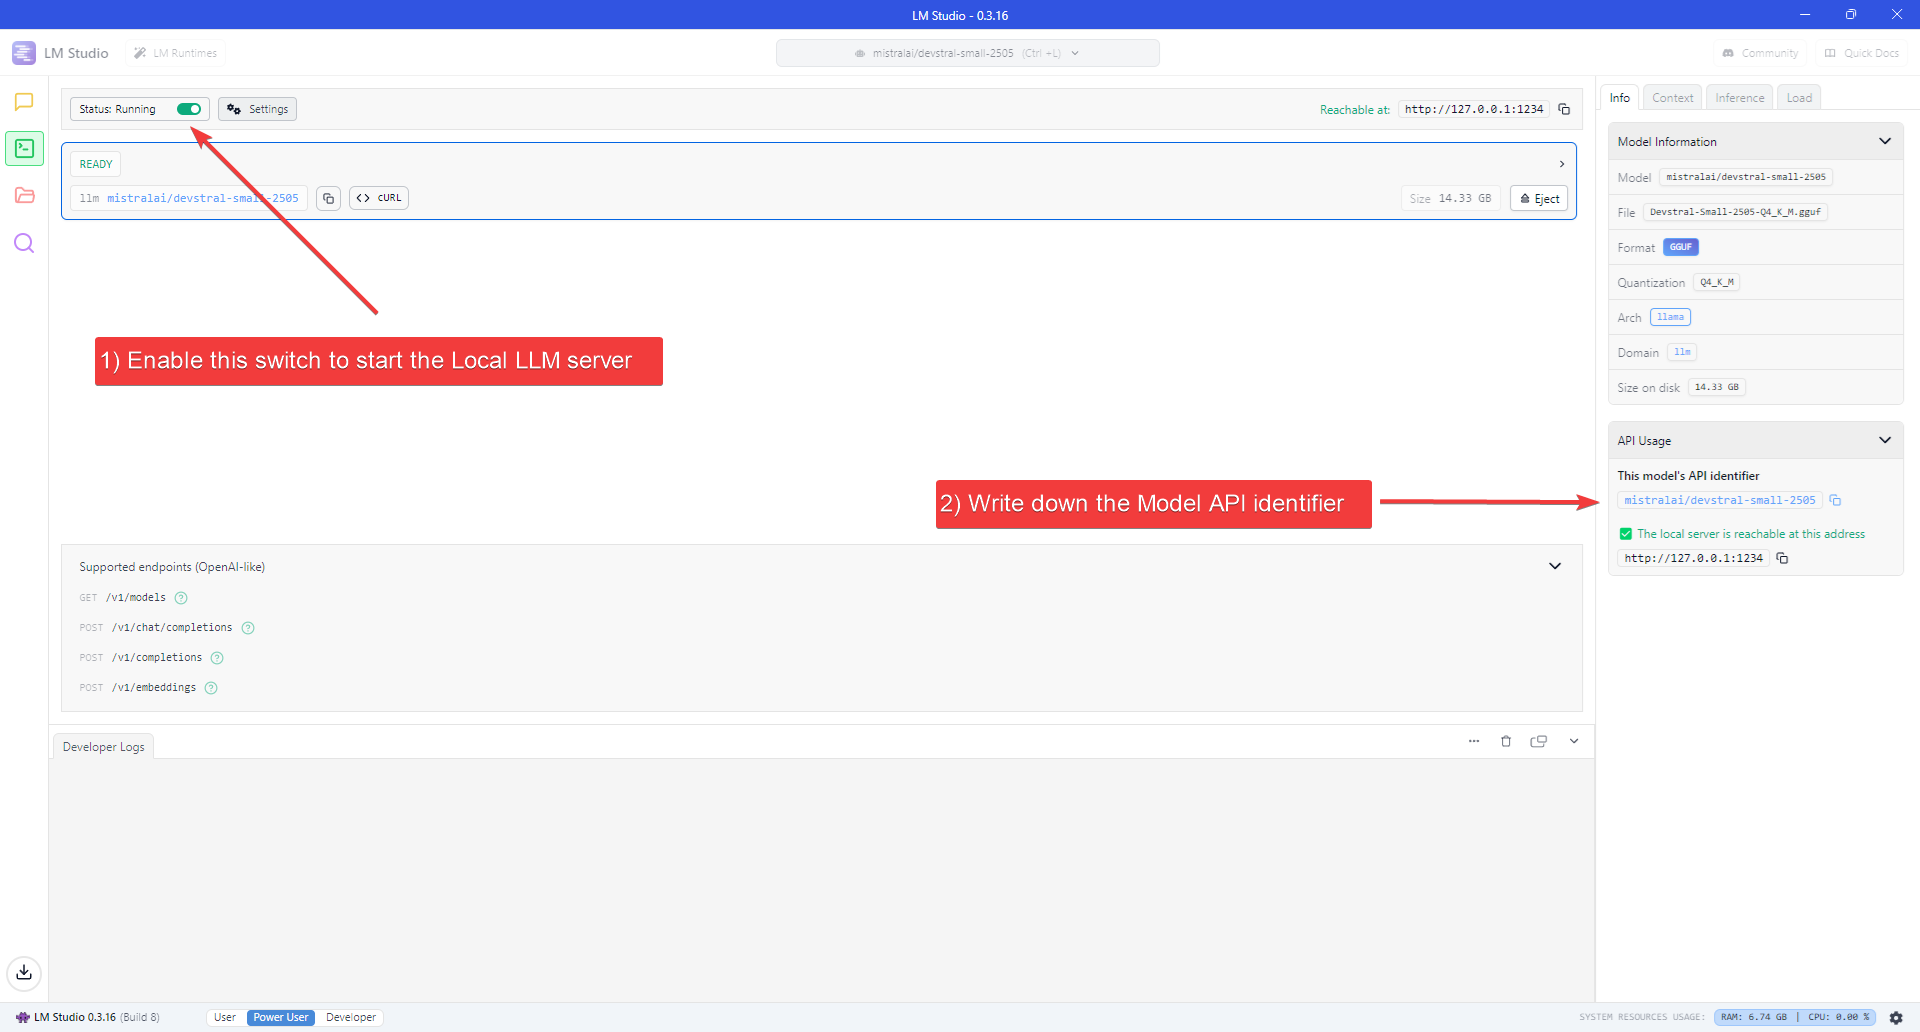Click the LM Studio logo icon
Image resolution: width=1920 pixels, height=1032 pixels.
[x=24, y=53]
